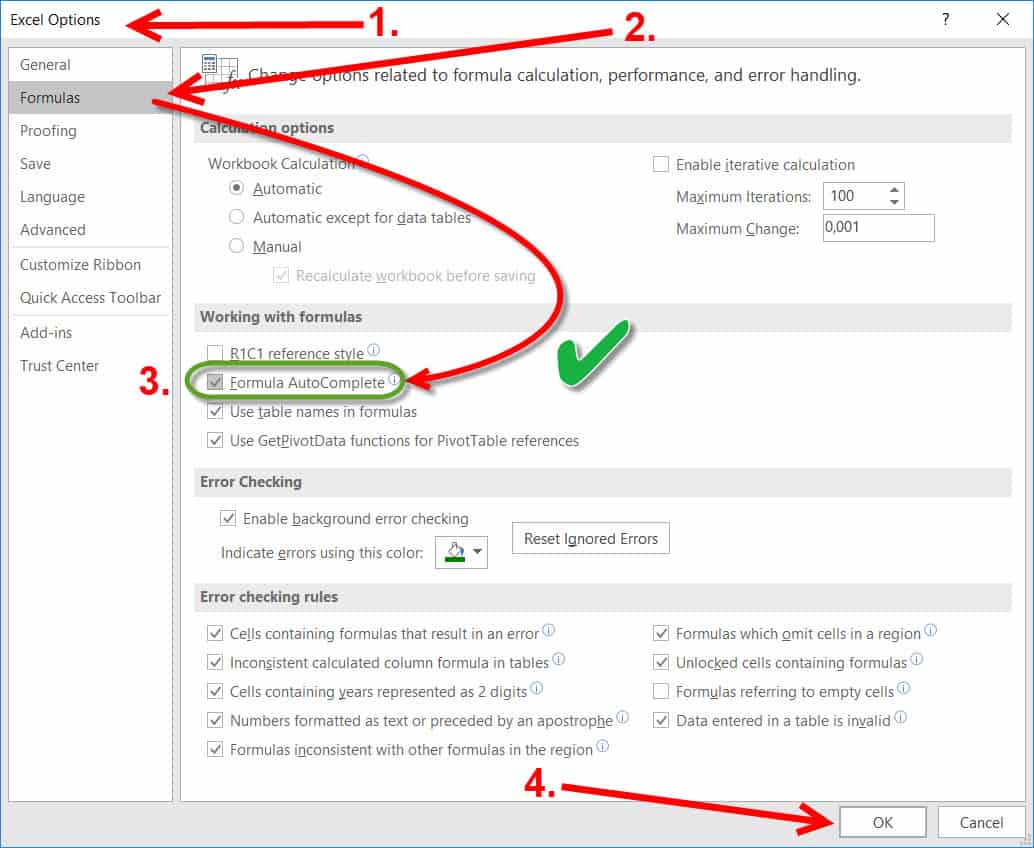Open the Trust Center category
Viewport: 1034px width, 848px height.
[90, 365]
